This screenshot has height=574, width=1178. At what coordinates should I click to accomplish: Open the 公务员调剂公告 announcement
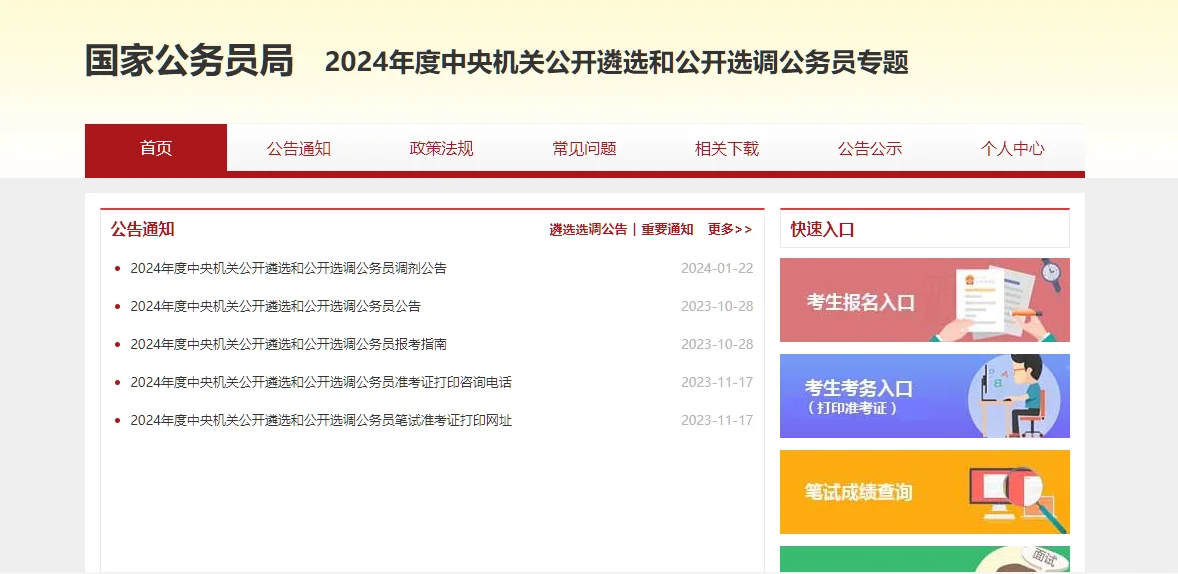(x=288, y=268)
